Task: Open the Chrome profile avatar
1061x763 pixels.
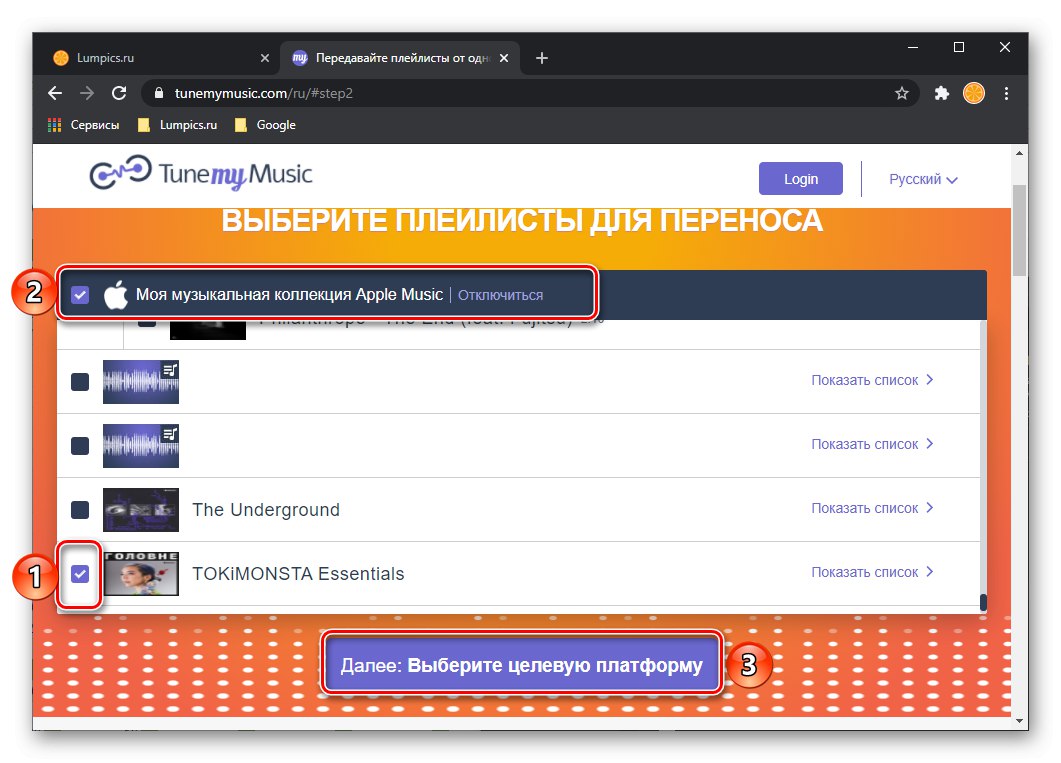Action: click(974, 93)
